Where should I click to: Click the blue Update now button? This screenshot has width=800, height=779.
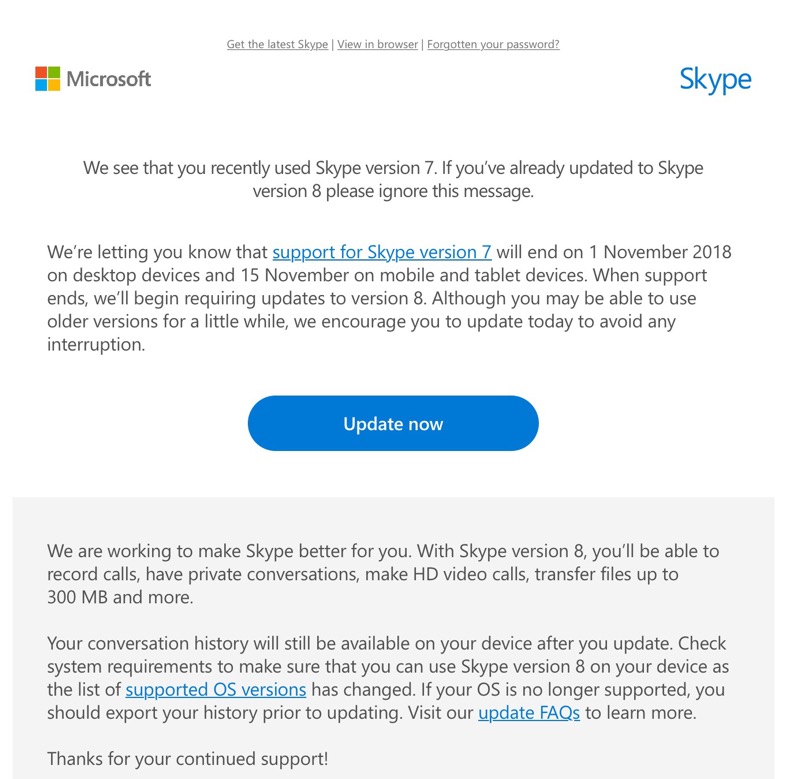(x=393, y=423)
